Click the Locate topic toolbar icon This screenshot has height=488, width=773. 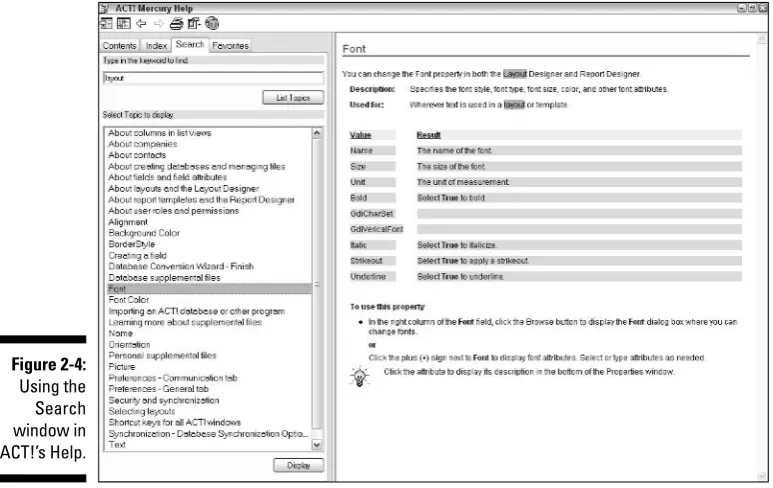(x=123, y=23)
